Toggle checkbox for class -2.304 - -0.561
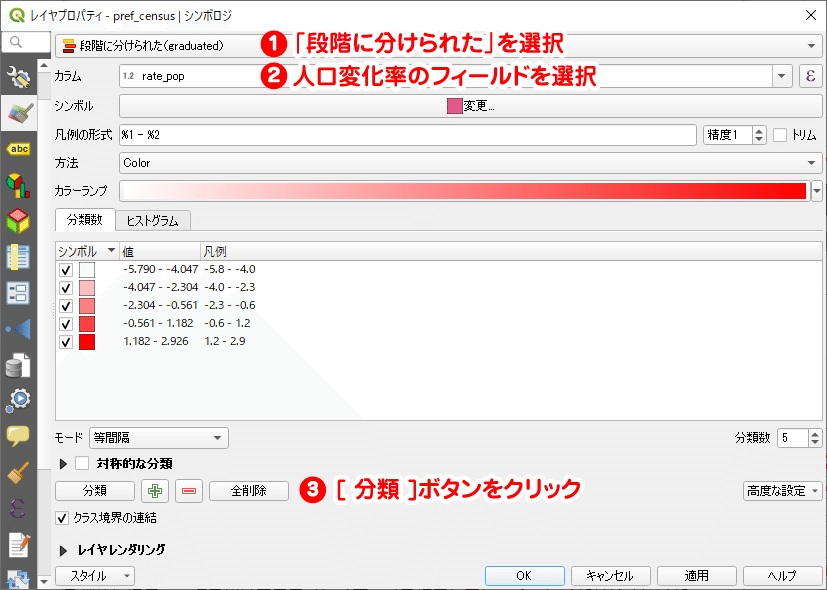Screen dimensions: 827x590 pos(66,306)
